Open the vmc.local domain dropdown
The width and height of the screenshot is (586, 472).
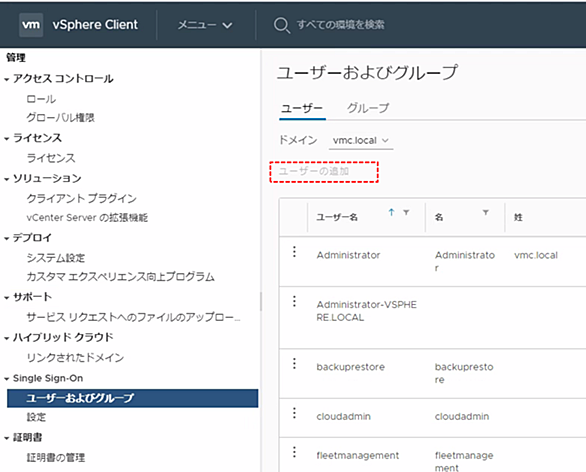click(361, 141)
